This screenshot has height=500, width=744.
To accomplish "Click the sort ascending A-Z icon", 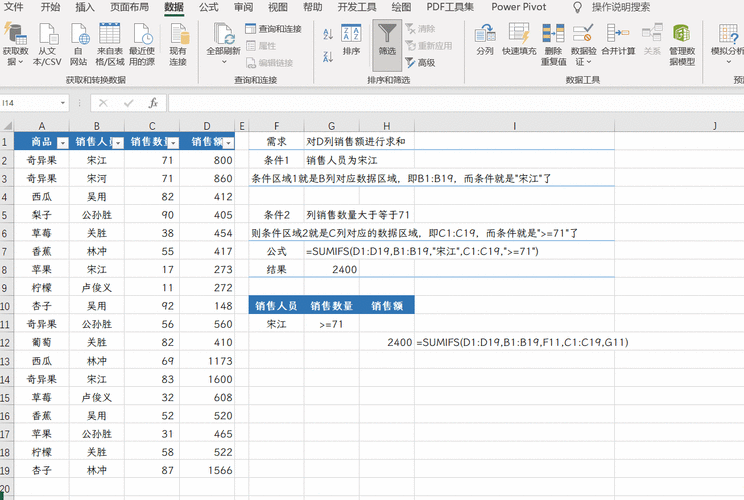I will click(328, 34).
